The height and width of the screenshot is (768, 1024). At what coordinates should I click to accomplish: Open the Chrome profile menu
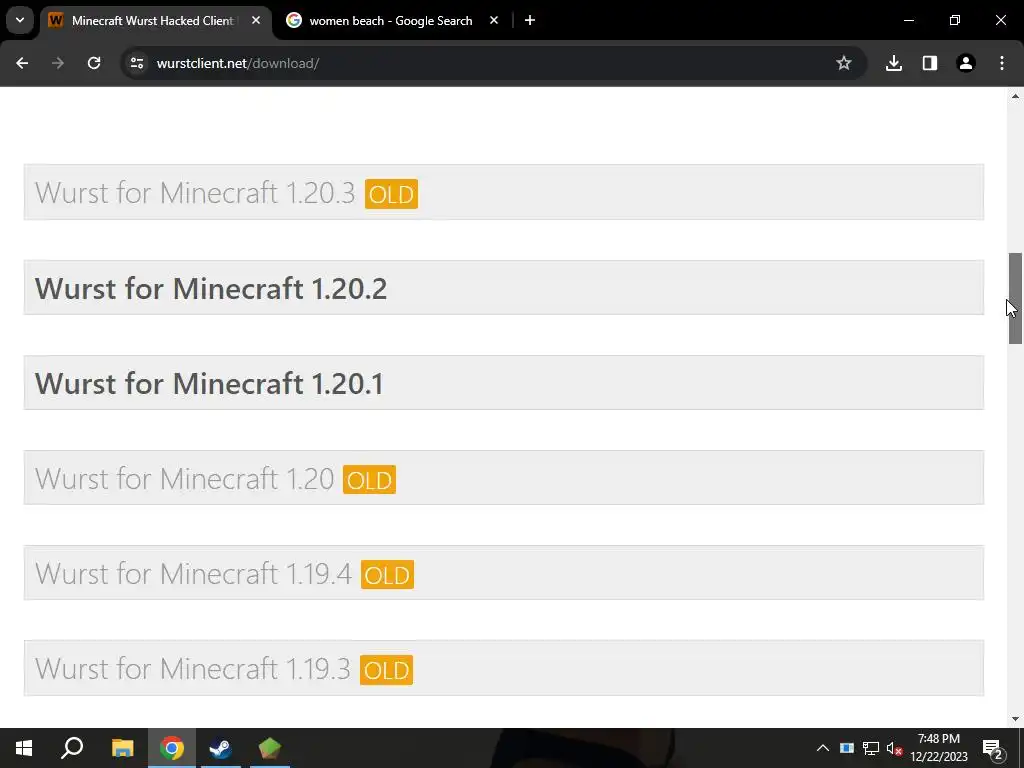point(966,63)
